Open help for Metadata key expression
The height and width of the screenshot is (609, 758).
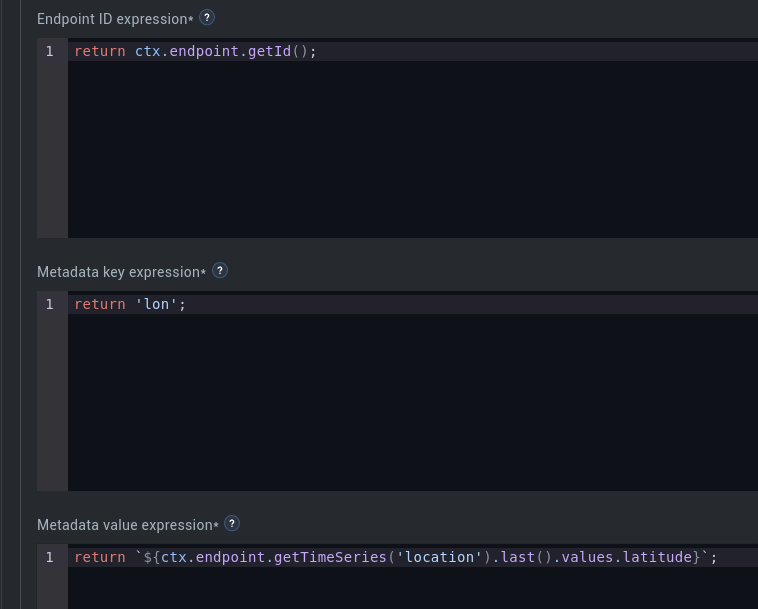click(x=220, y=271)
